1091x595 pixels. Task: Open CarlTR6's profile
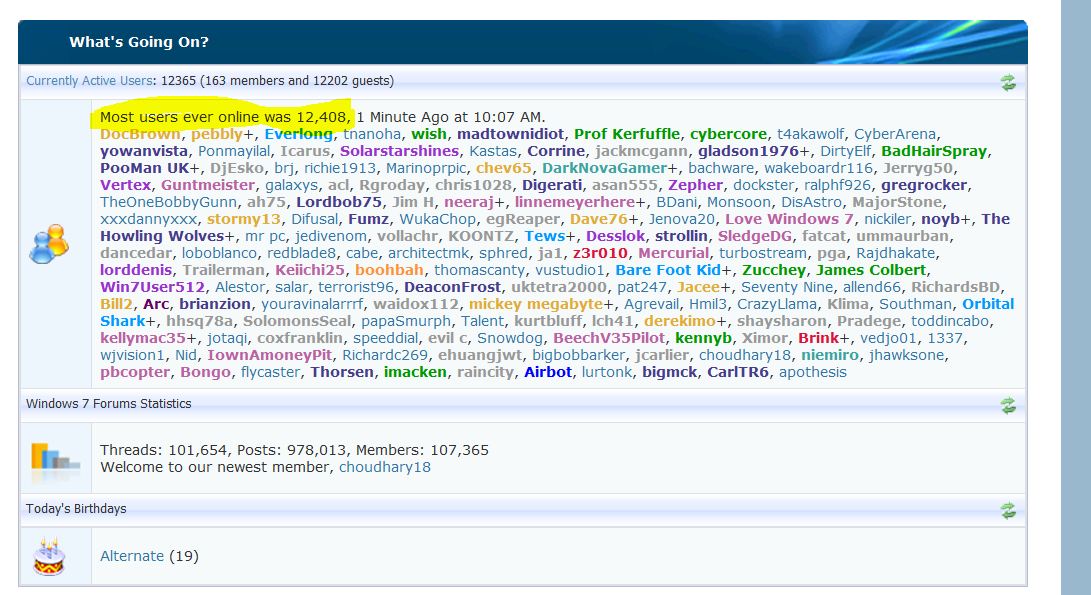738,372
